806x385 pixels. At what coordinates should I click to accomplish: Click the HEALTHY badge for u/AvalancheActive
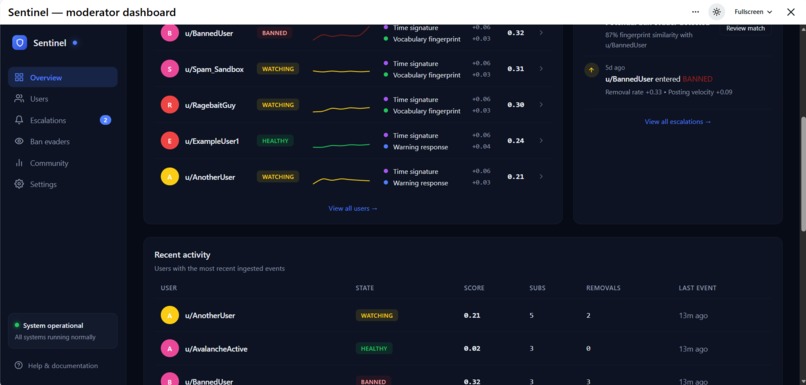coord(374,349)
